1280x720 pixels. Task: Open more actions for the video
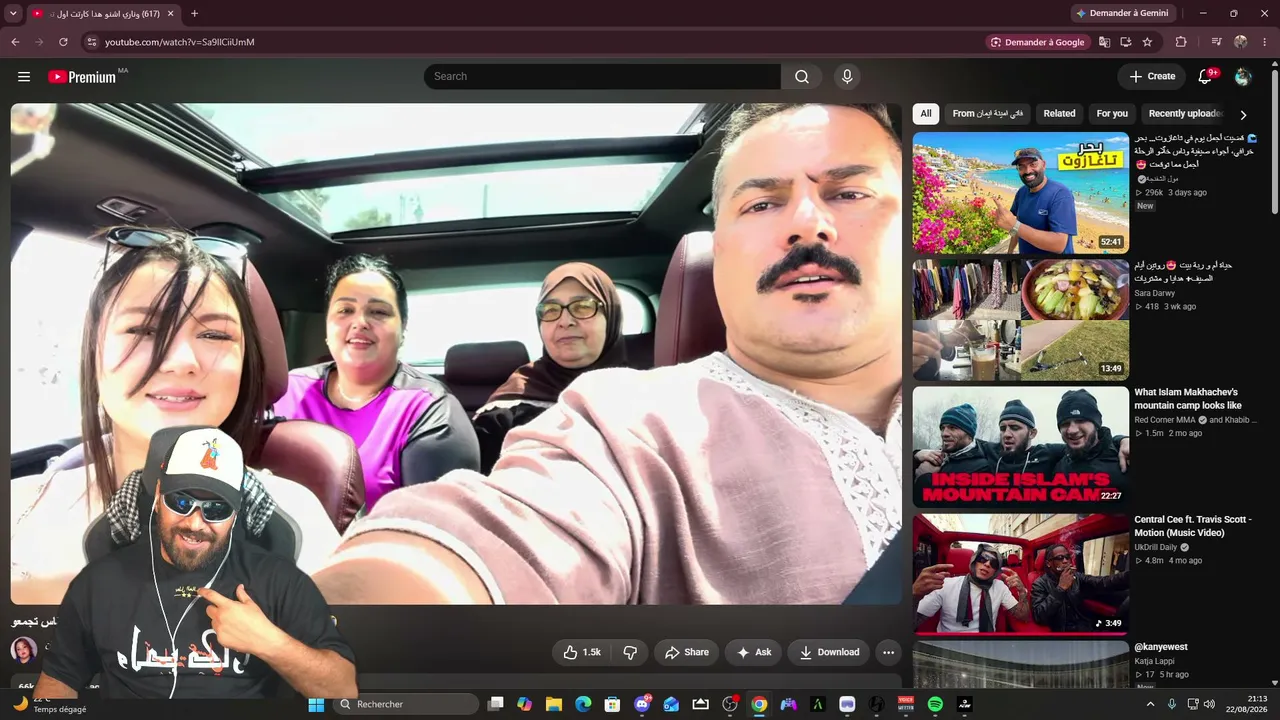pos(888,652)
